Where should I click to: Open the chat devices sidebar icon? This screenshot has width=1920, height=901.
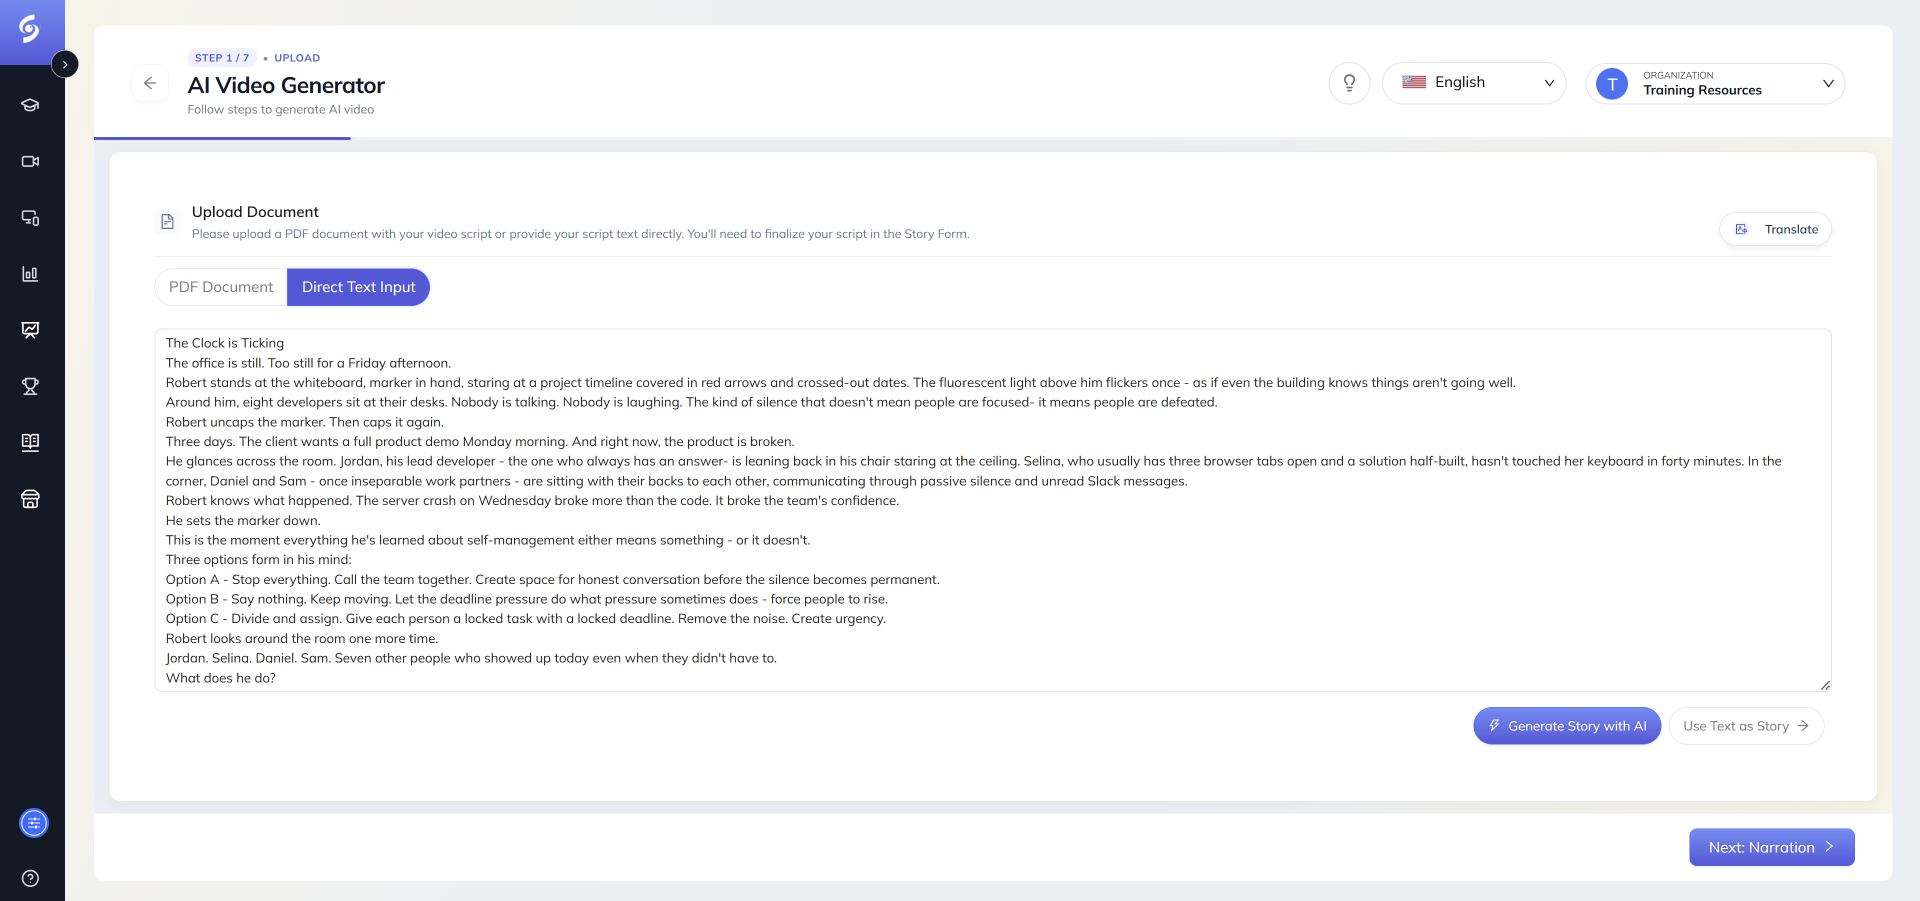(30, 218)
